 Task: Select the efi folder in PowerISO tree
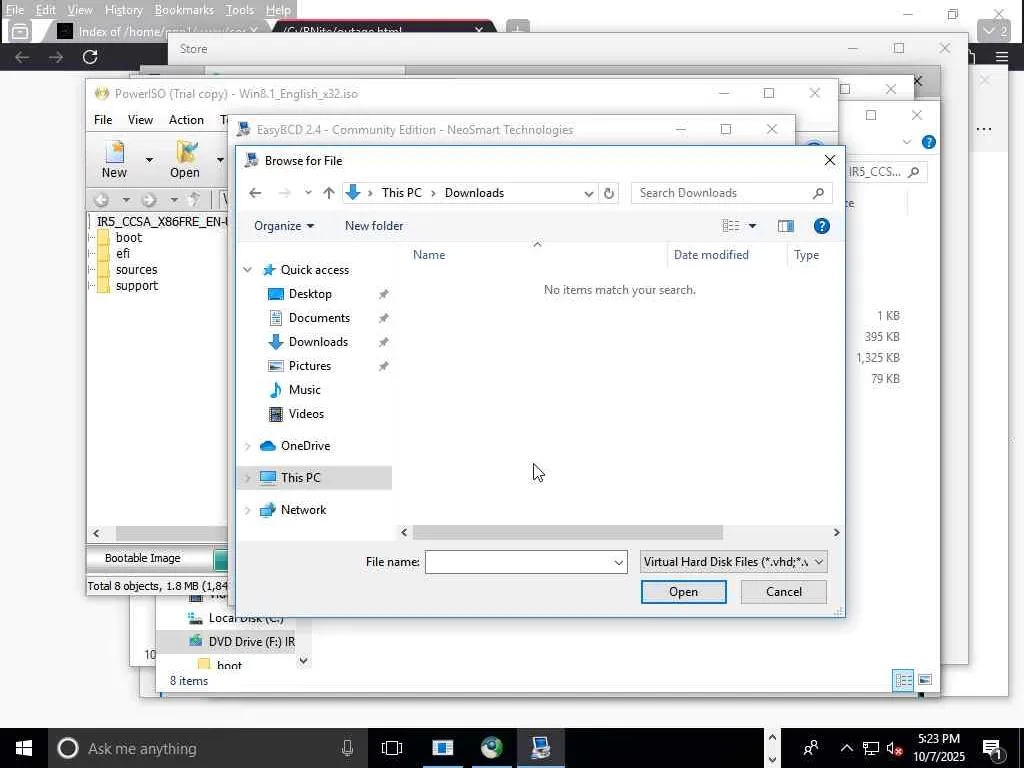[x=123, y=253]
